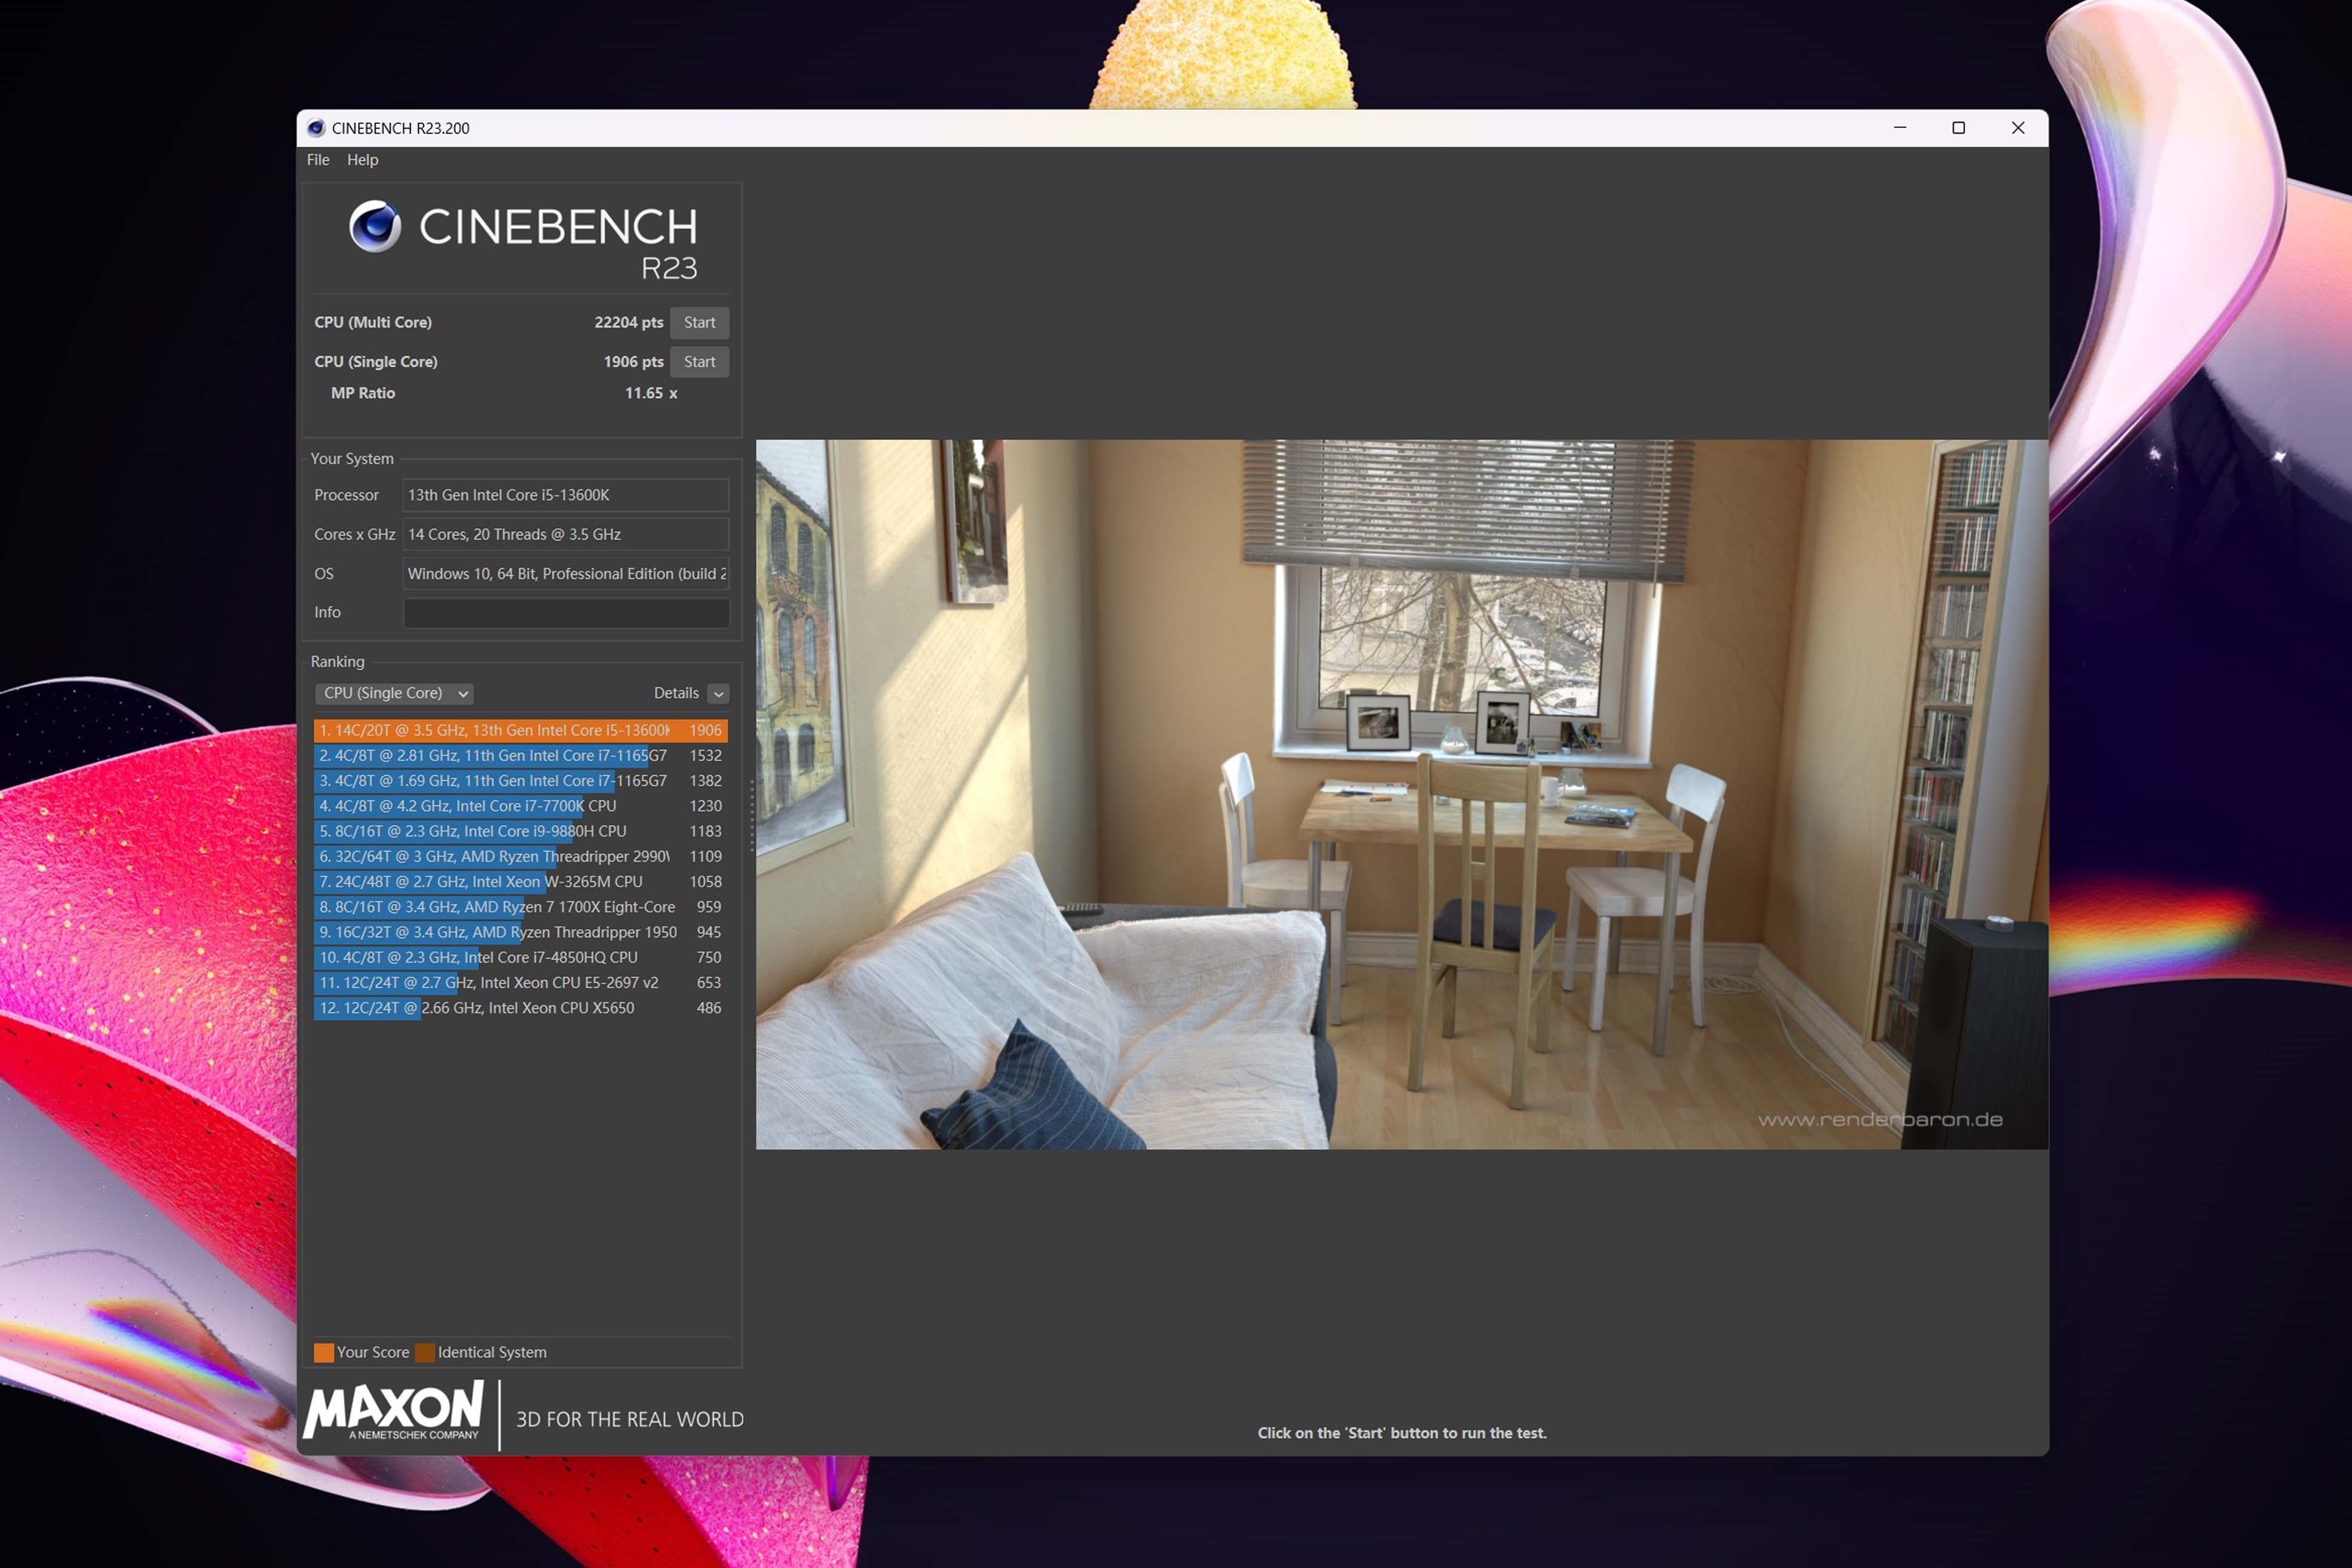The image size is (2352, 1568).
Task: Click the empty Info input field
Action: (566, 613)
